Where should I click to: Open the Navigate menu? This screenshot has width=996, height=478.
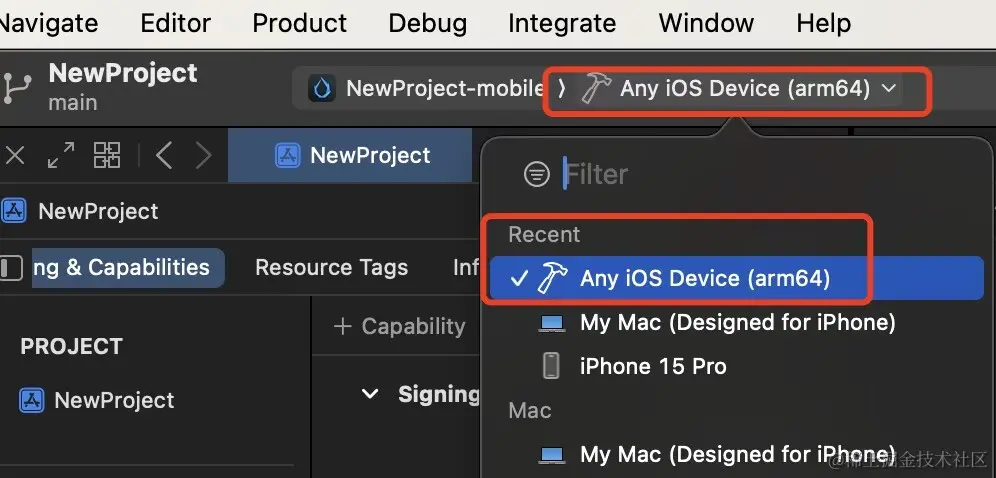[48, 24]
